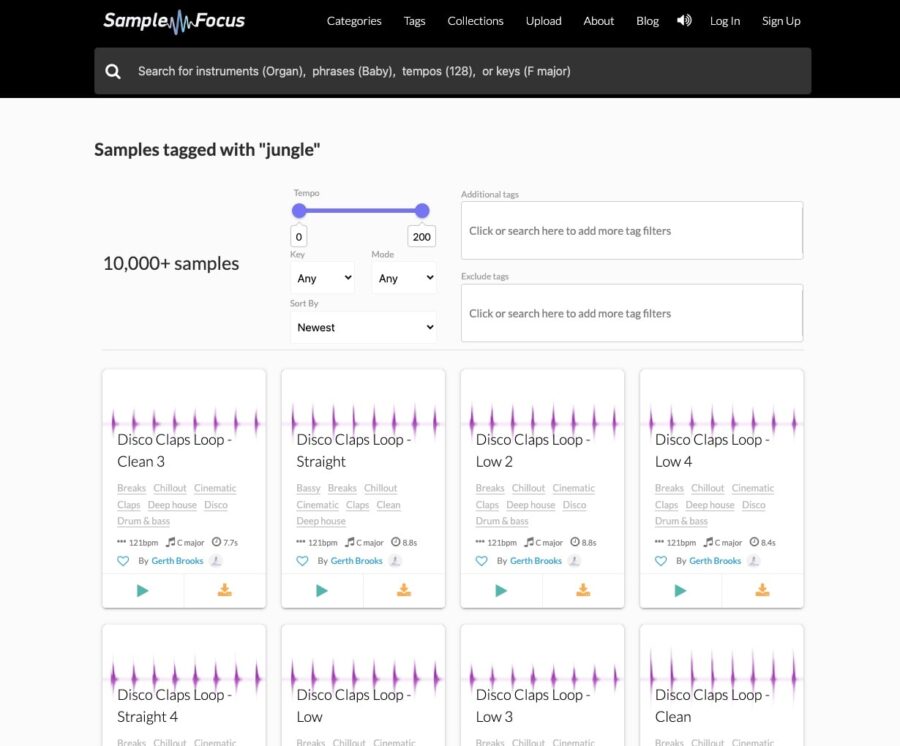Favorite Disco Claps Loop - Clean 3 with heart
This screenshot has height=746, width=900.
coord(123,561)
